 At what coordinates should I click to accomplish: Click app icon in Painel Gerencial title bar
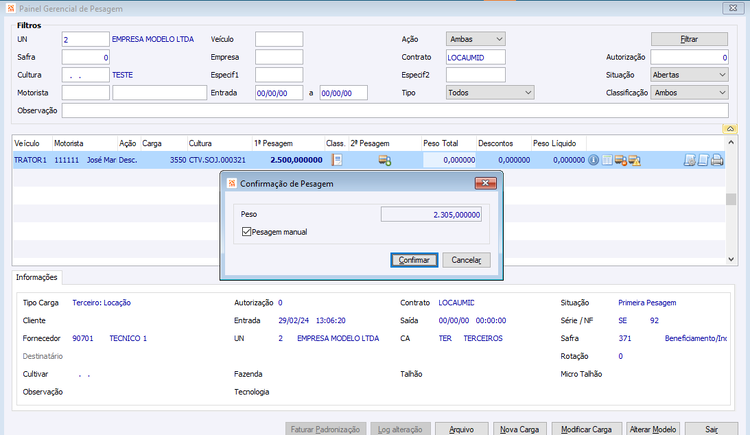pos(11,8)
